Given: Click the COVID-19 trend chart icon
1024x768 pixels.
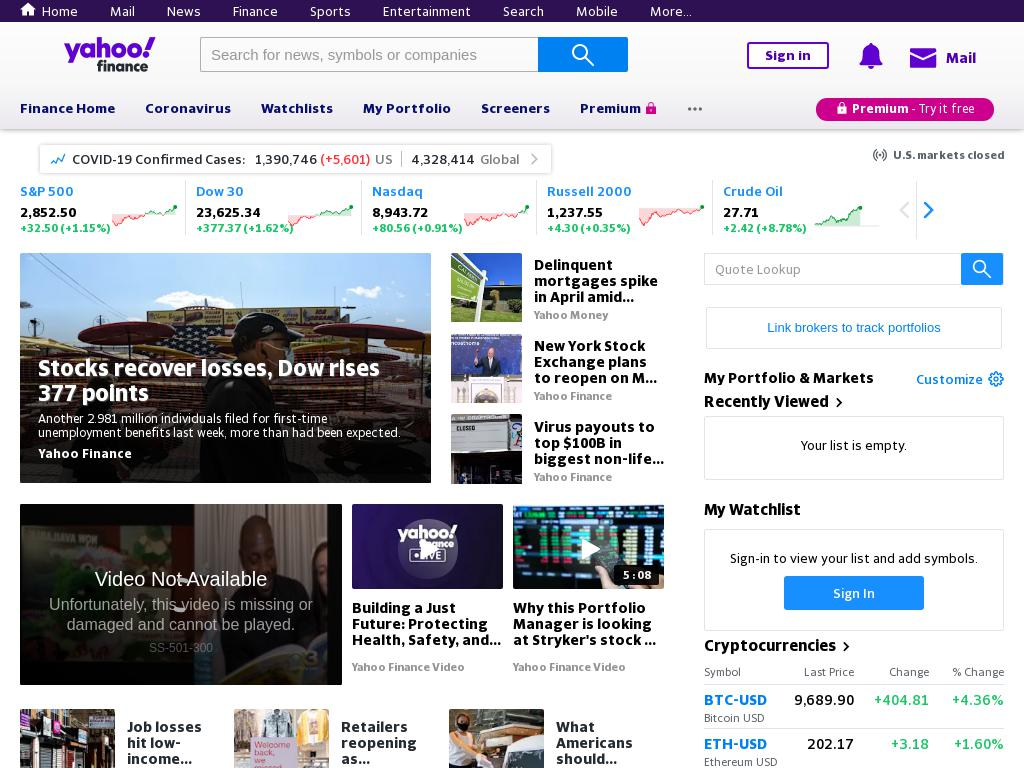Looking at the screenshot, I should click(58, 159).
